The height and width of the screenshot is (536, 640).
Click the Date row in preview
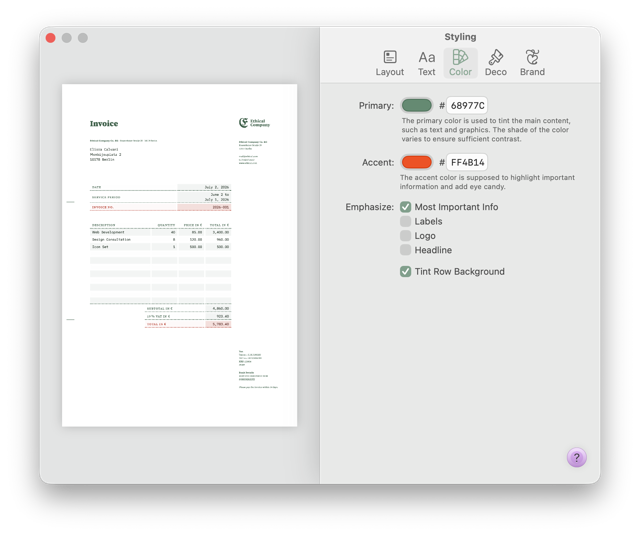[x=160, y=187]
